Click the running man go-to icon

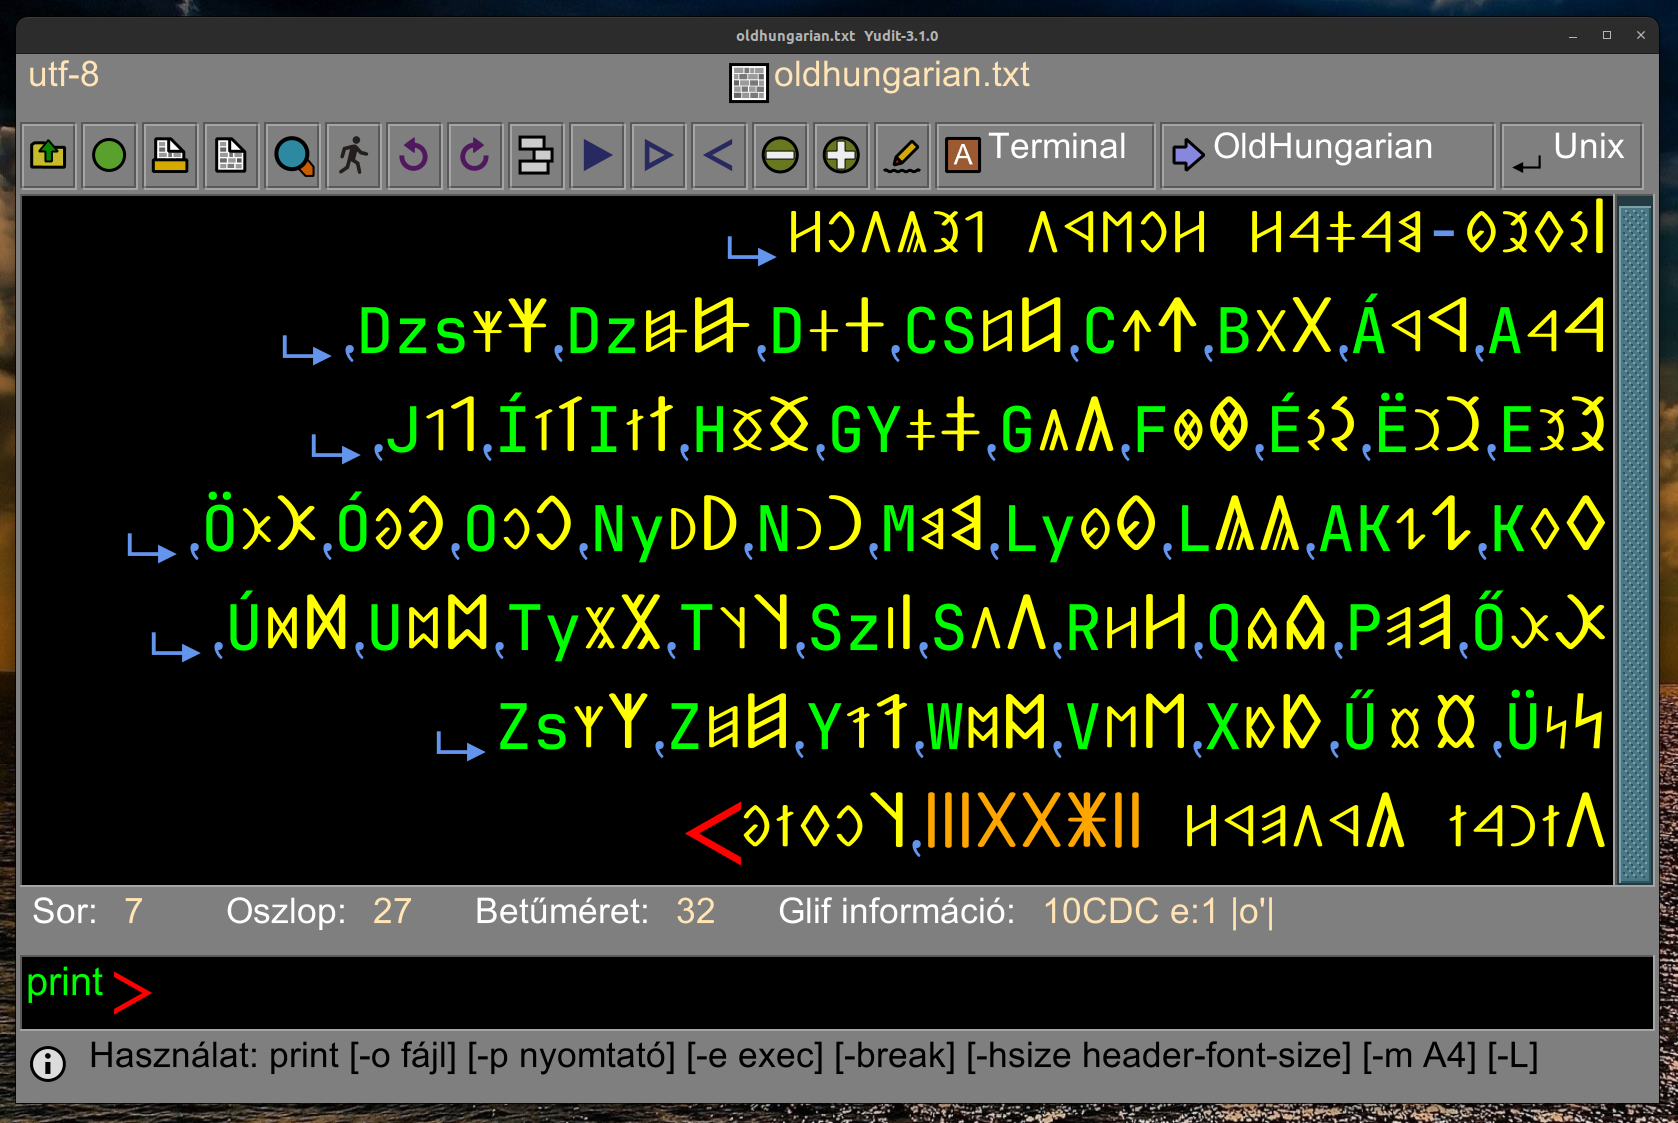tap(353, 156)
